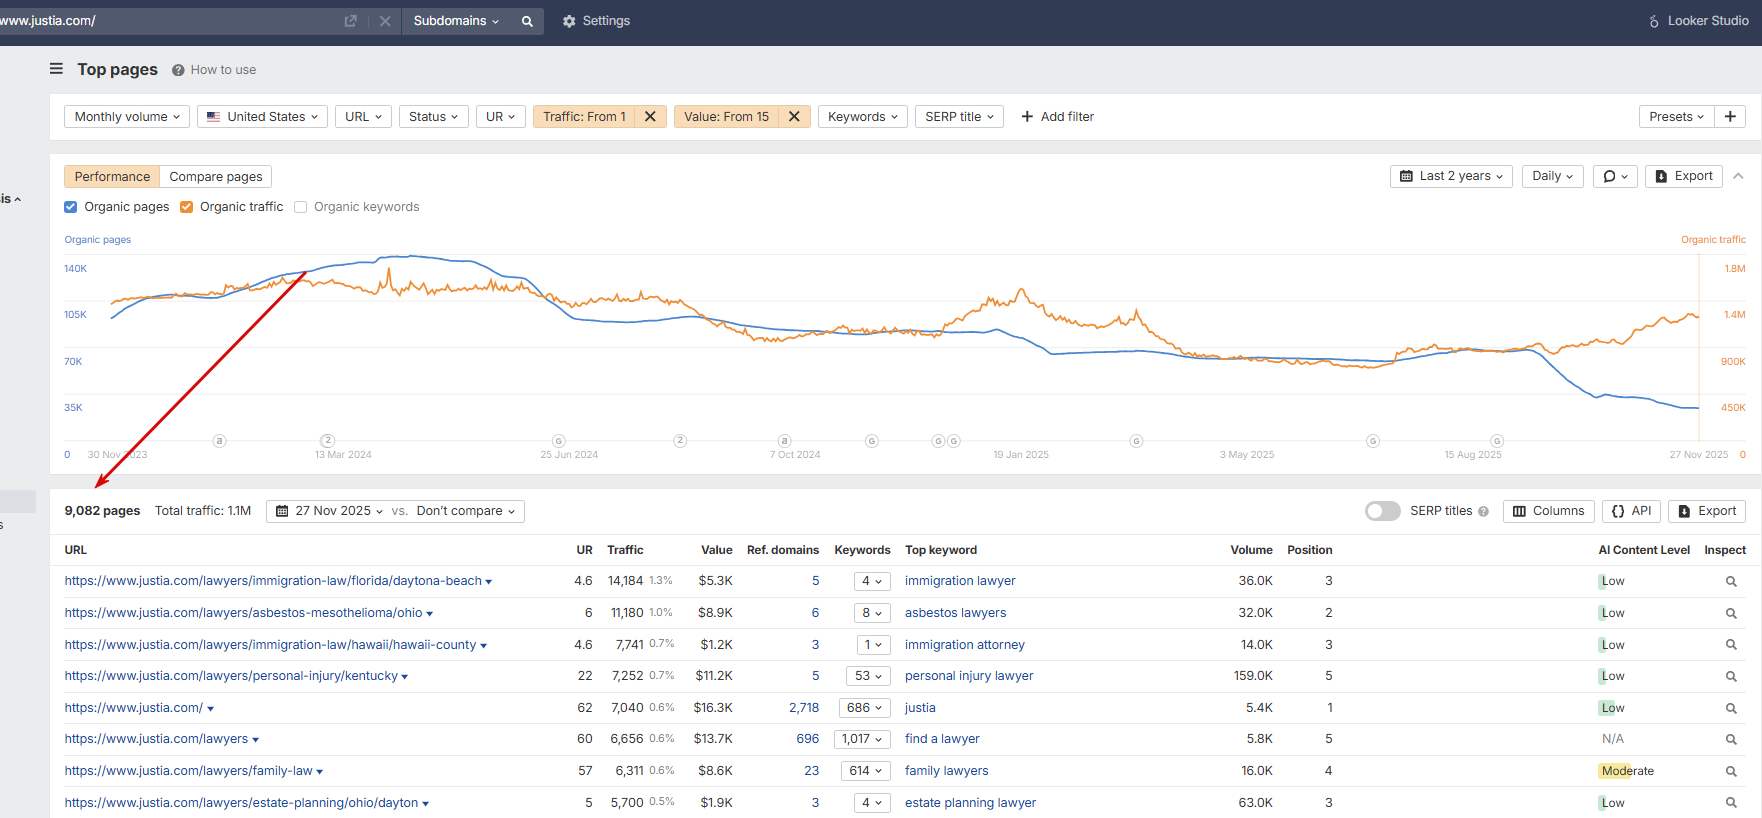The image size is (1762, 818).
Task: Click the open-in-new-tab icon in URL bar
Action: (x=351, y=21)
